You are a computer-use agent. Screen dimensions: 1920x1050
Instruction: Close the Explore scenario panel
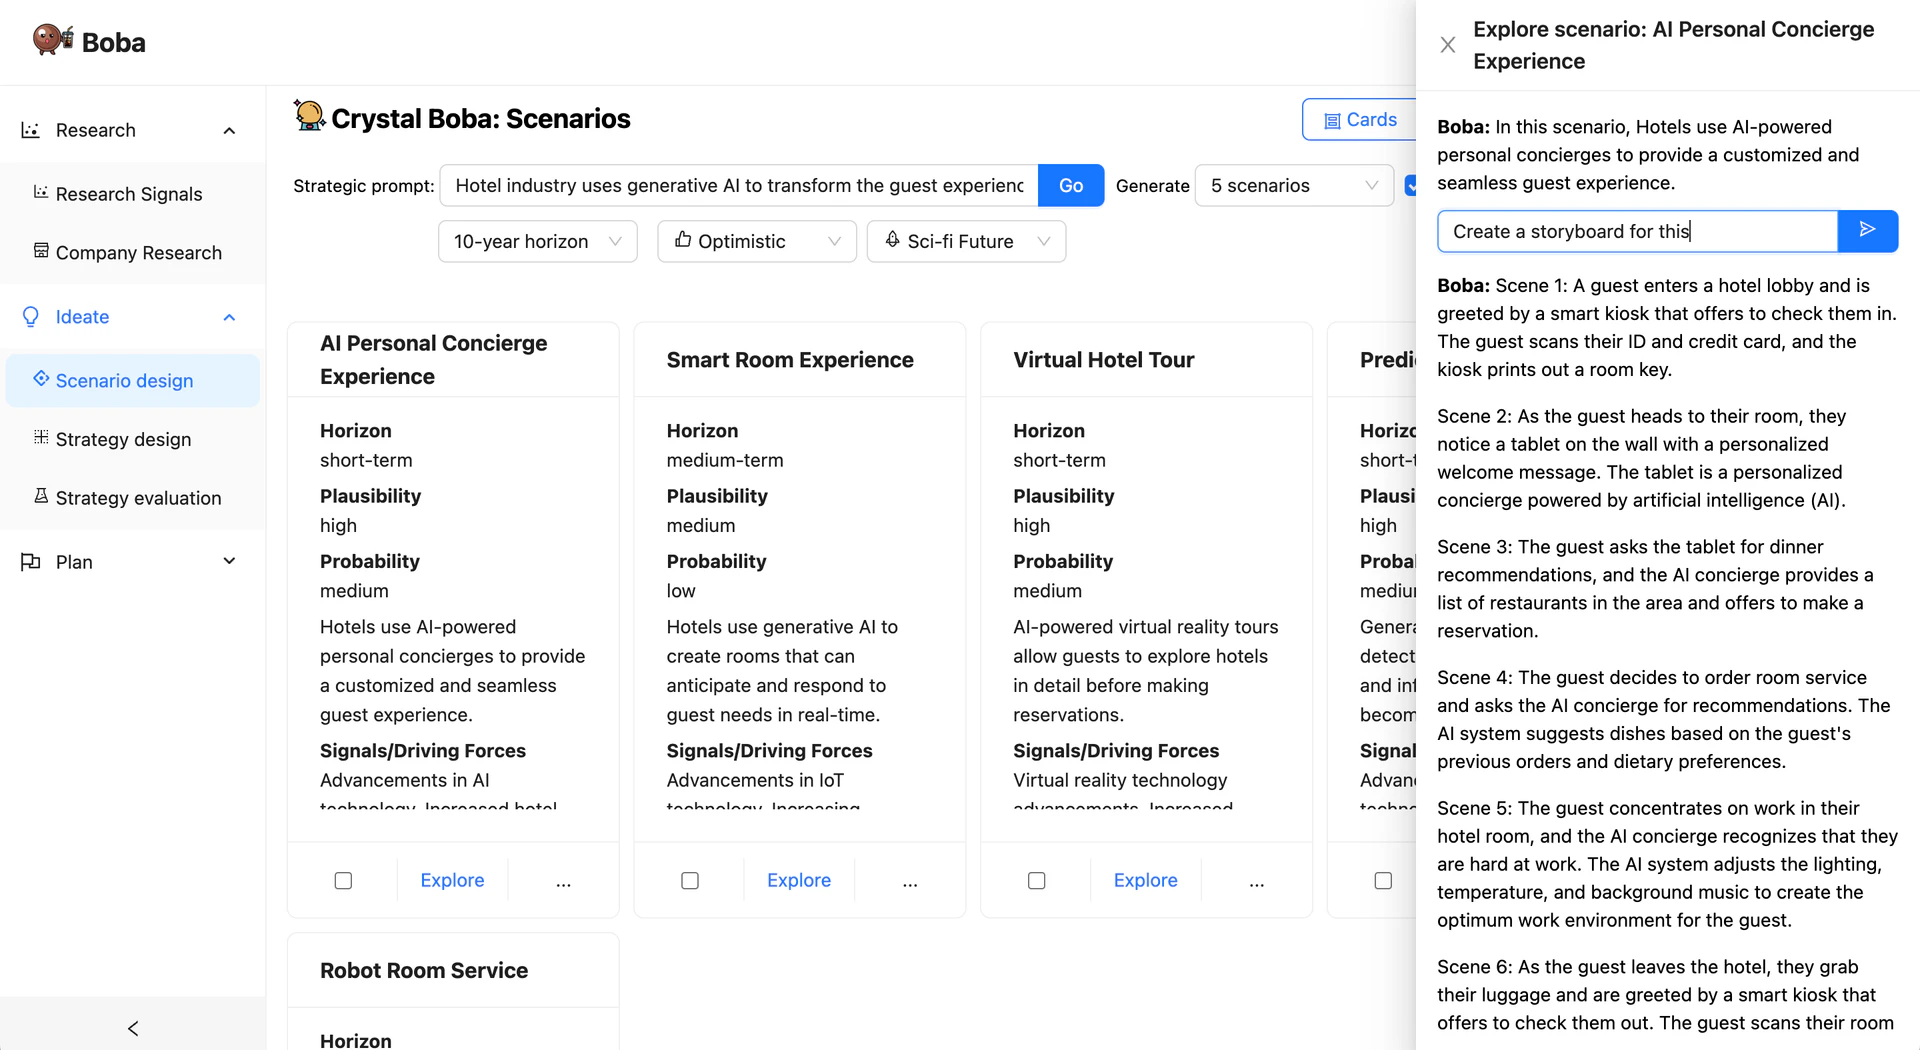[1447, 45]
